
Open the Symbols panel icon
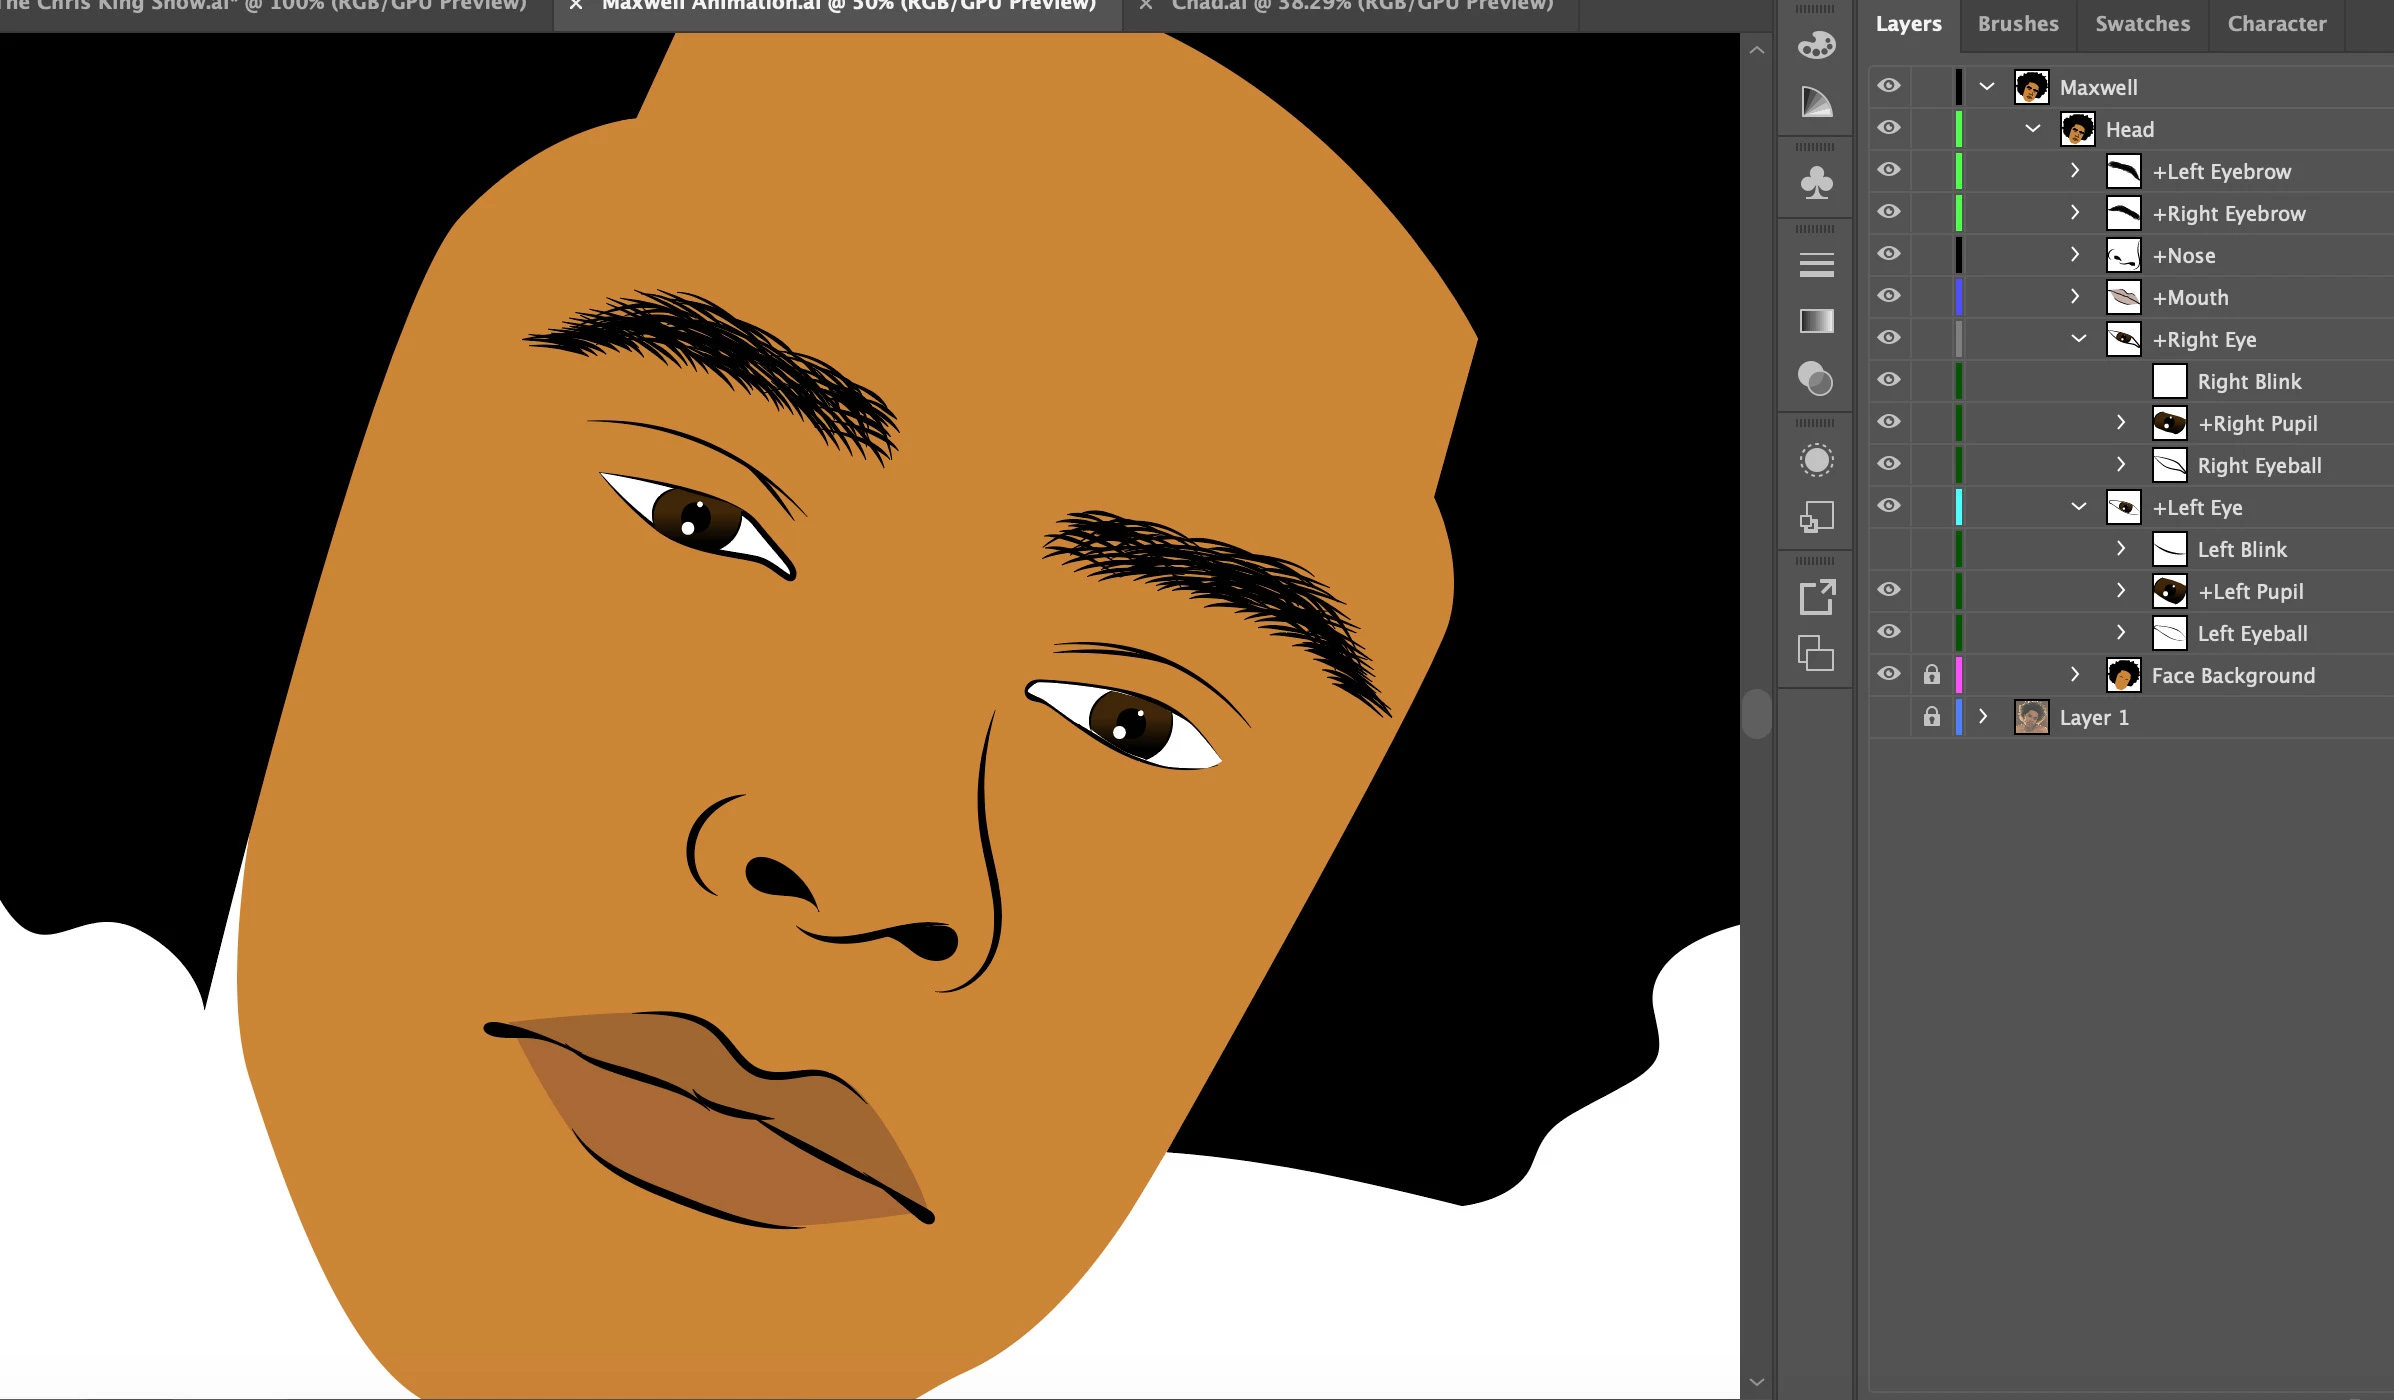click(x=1816, y=183)
